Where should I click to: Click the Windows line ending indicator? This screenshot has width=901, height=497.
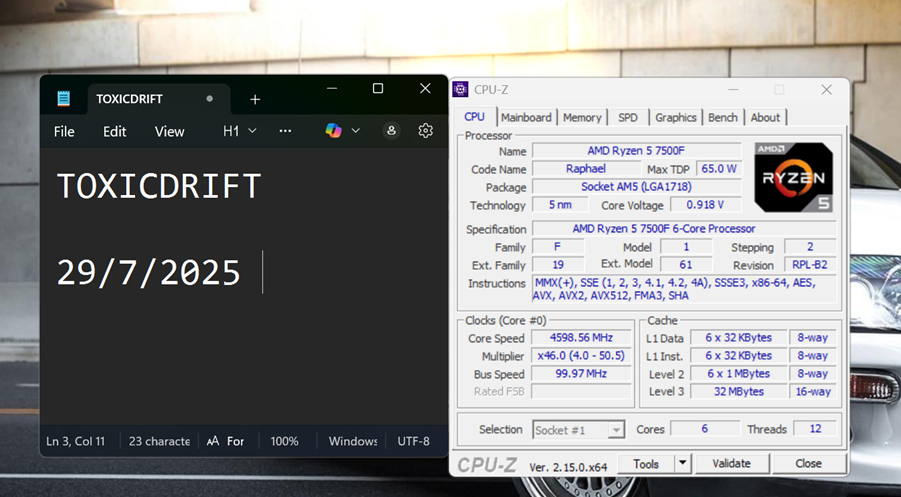click(x=353, y=441)
